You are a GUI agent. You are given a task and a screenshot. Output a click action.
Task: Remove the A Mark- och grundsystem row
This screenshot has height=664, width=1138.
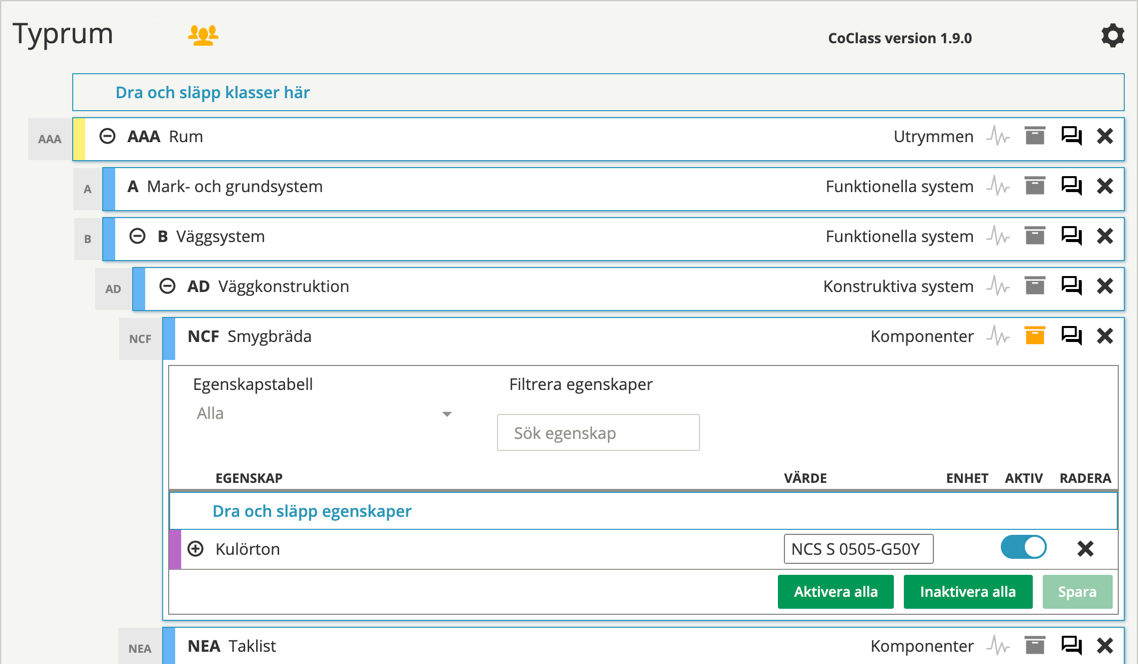coord(1105,186)
